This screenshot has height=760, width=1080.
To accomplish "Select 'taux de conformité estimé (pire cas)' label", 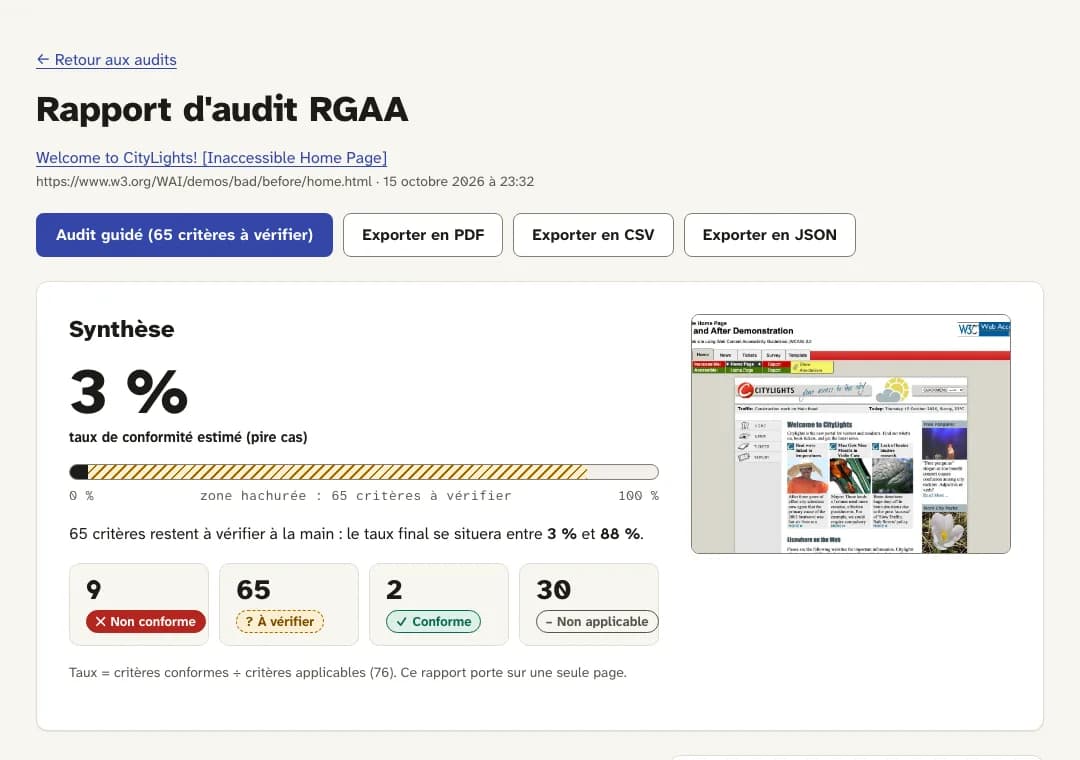I will (188, 437).
